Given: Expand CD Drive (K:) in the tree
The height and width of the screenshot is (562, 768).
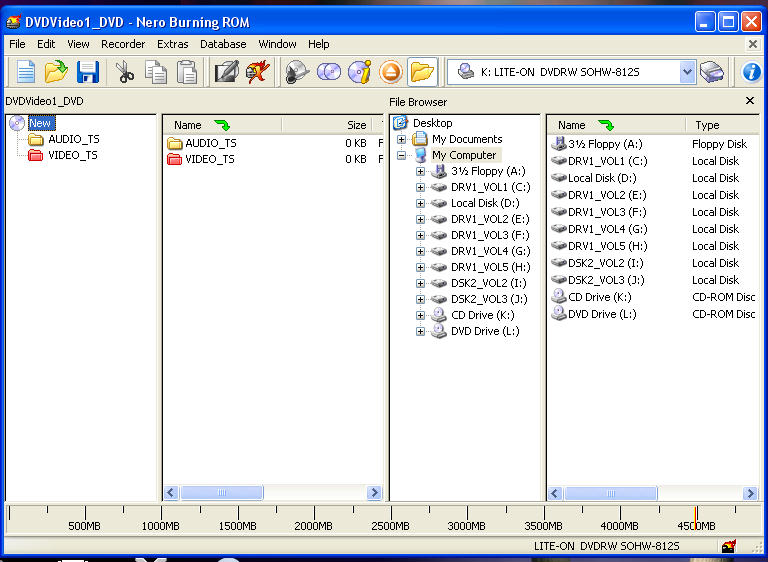Looking at the screenshot, I should [420, 315].
